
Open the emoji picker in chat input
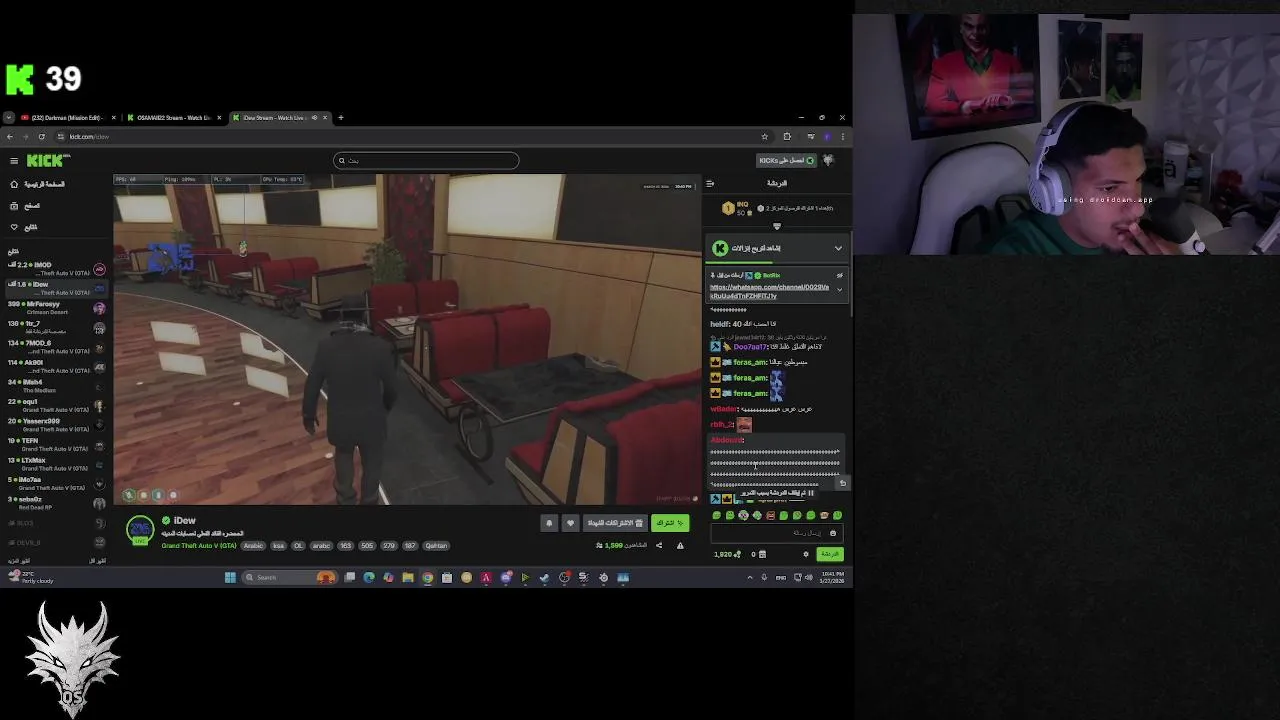(x=832, y=534)
